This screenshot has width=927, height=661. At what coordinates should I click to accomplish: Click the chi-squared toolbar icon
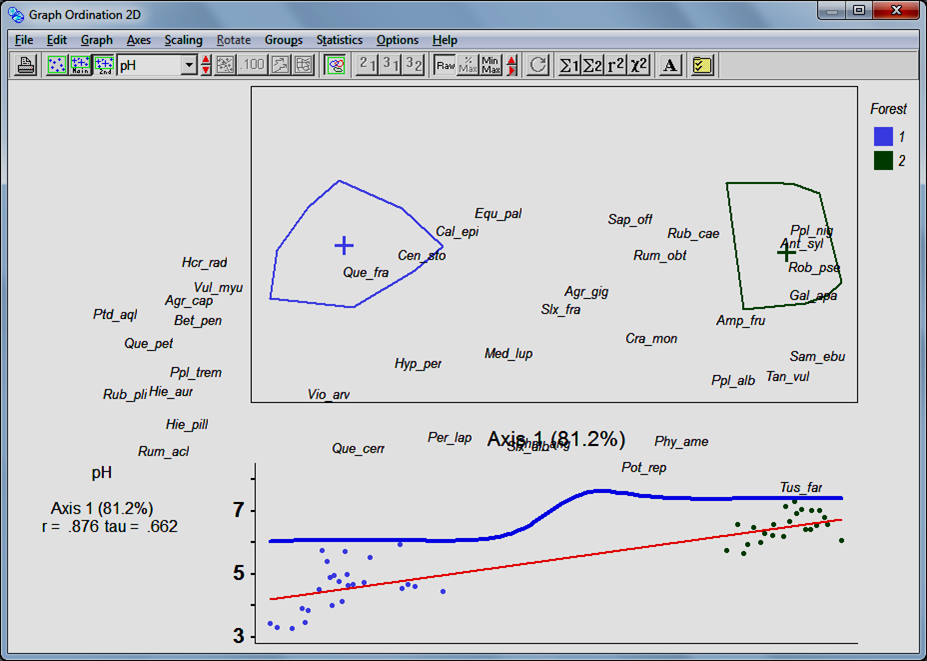(x=639, y=65)
